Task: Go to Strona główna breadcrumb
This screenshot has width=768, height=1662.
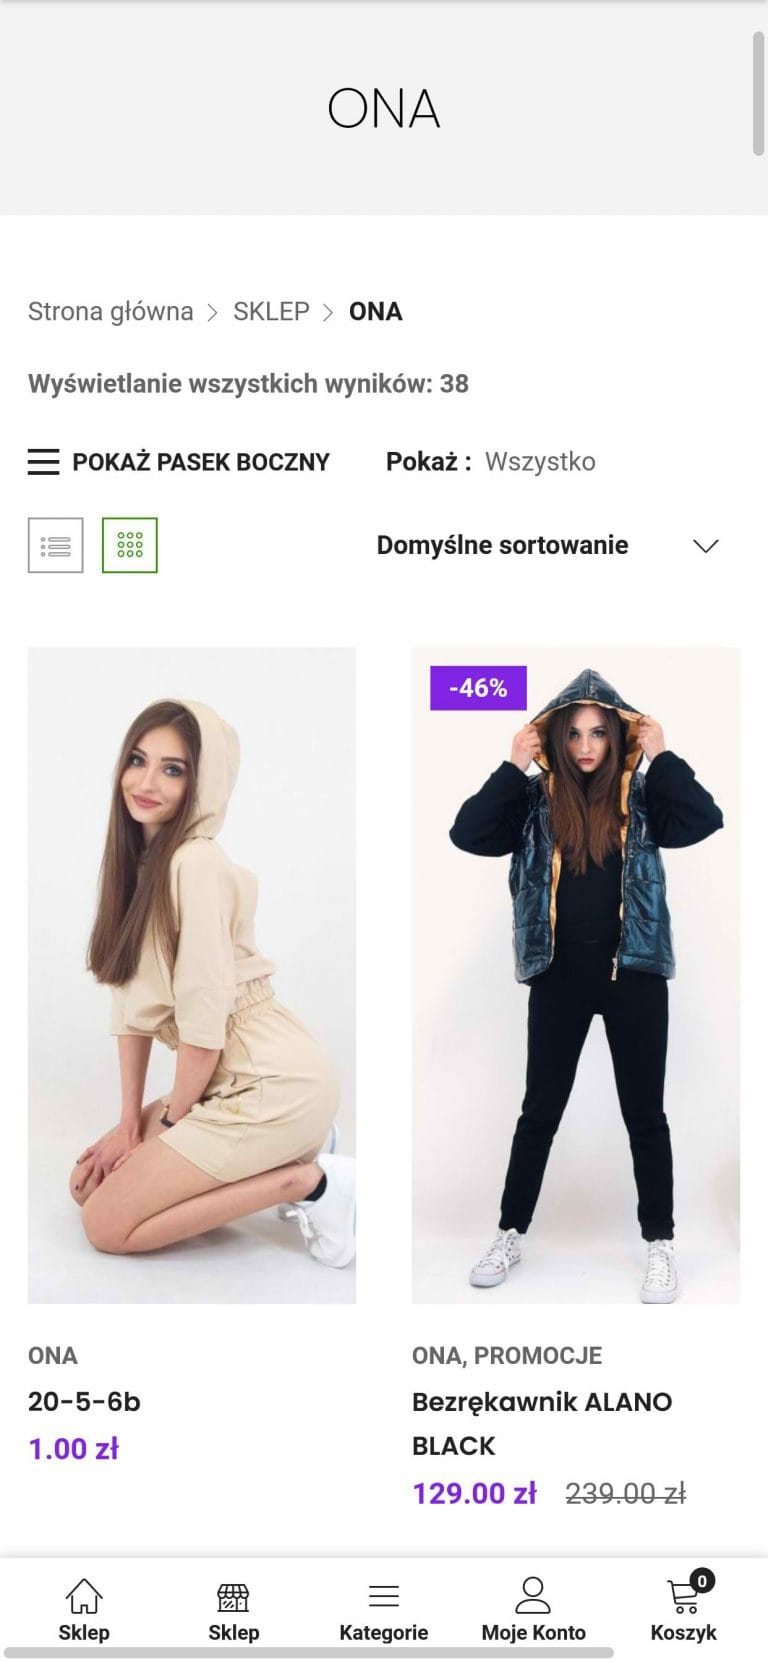Action: [110, 312]
